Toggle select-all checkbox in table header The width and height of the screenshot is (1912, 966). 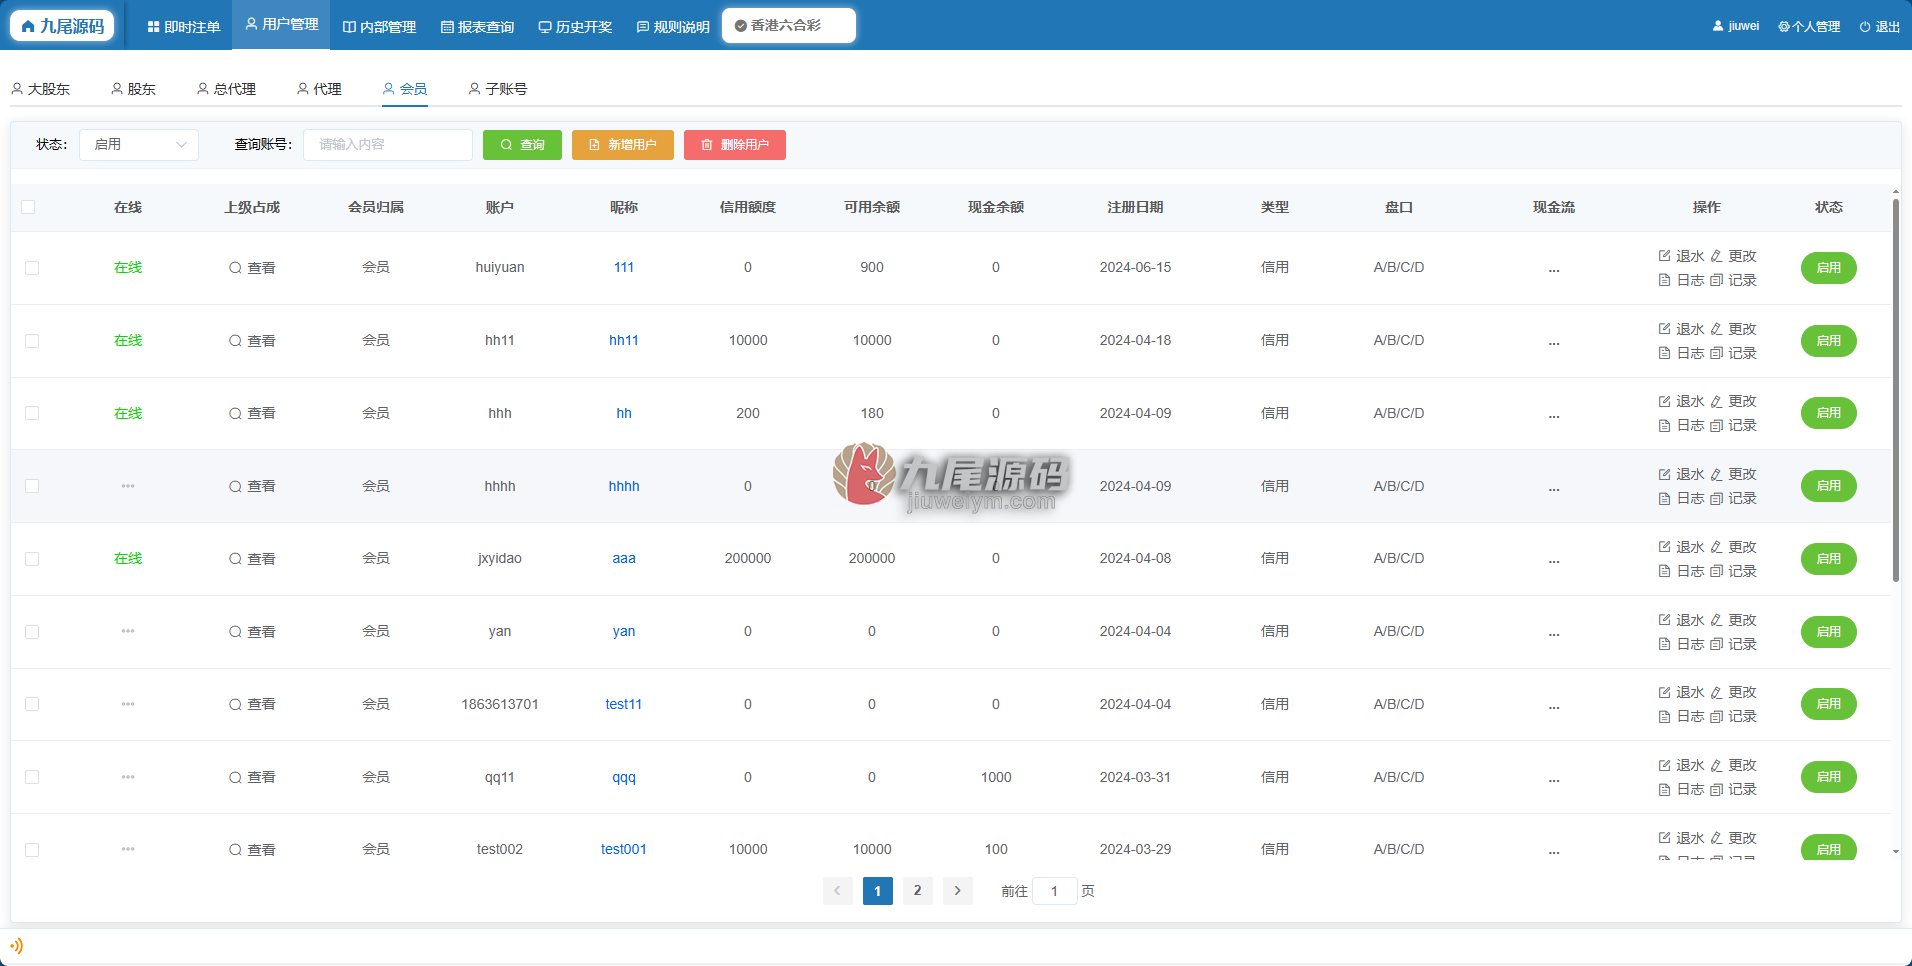coord(28,207)
